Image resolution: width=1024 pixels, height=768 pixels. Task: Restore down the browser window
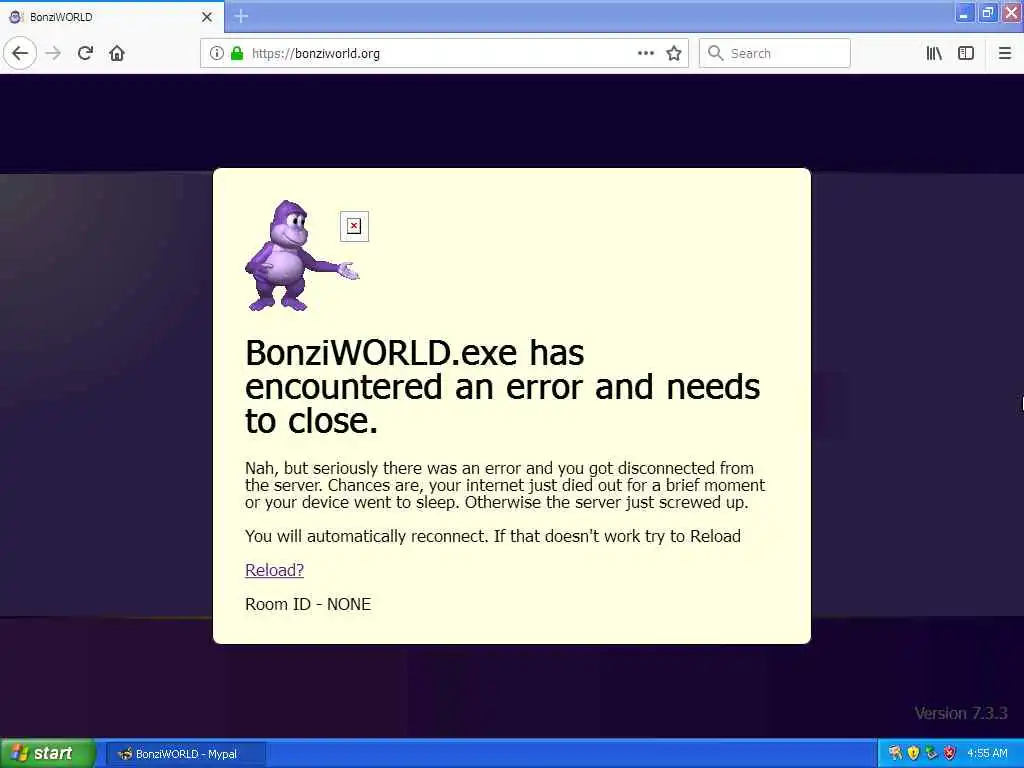click(988, 13)
